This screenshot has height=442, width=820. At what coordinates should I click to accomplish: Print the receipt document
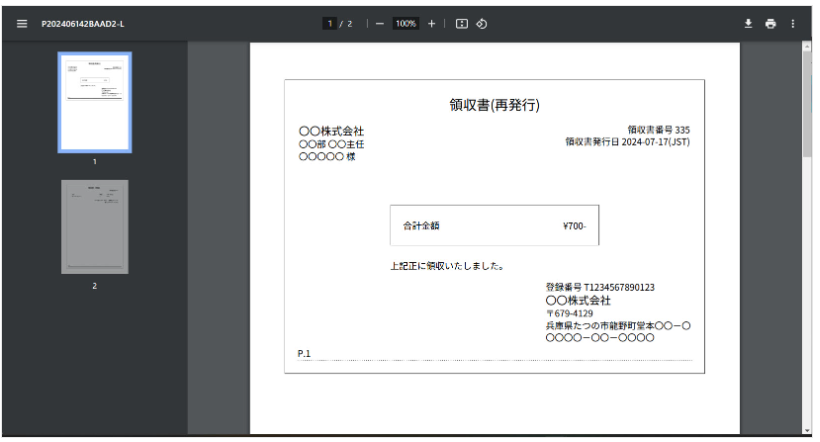pos(770,23)
